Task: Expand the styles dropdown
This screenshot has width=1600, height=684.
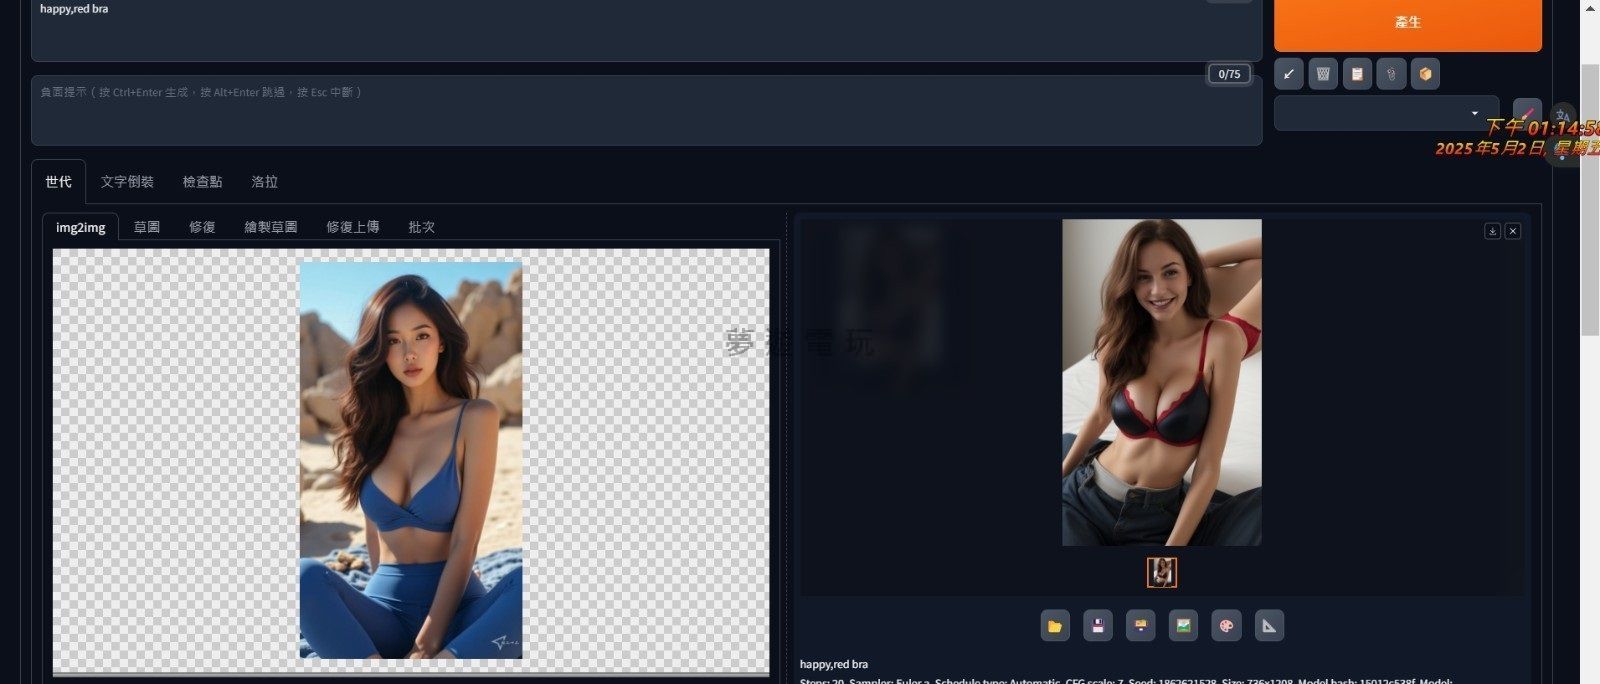Action: 1474,113
